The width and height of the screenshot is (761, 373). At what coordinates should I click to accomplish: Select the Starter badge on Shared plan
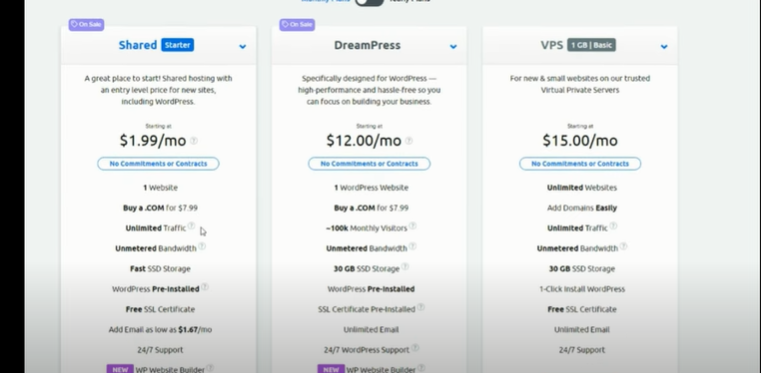click(178, 45)
